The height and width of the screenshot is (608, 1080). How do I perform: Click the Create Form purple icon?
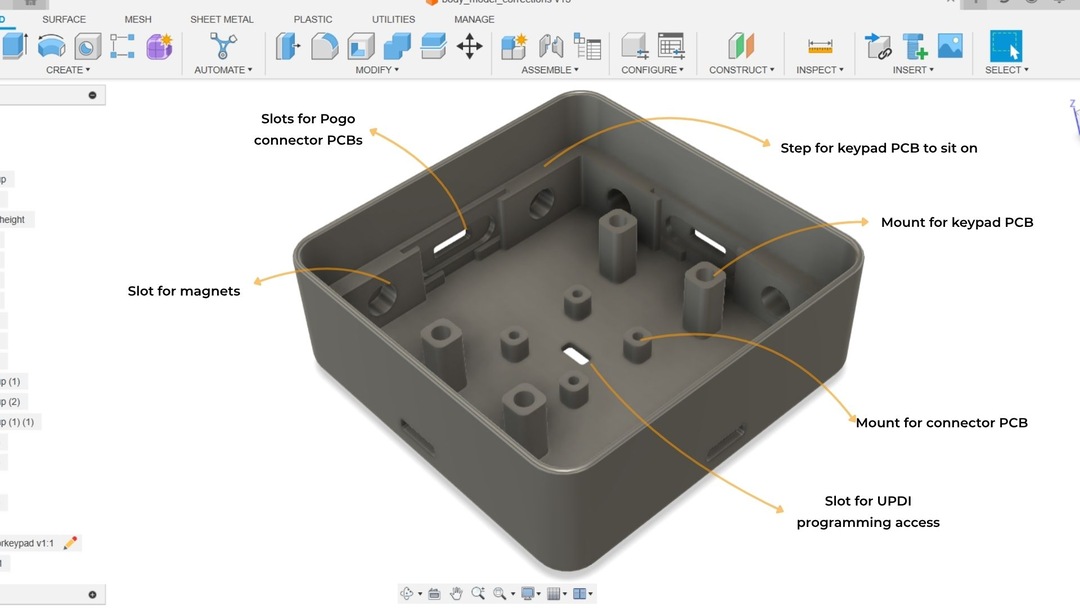pos(159,47)
